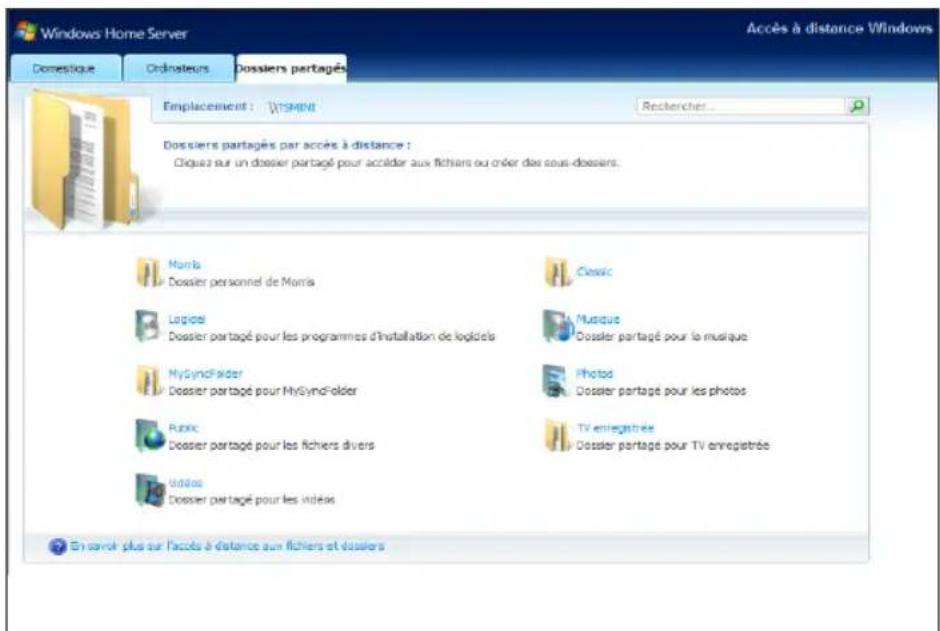Open the Logiciel shared folder link
Screen dimensions: 940x631
tap(186, 319)
